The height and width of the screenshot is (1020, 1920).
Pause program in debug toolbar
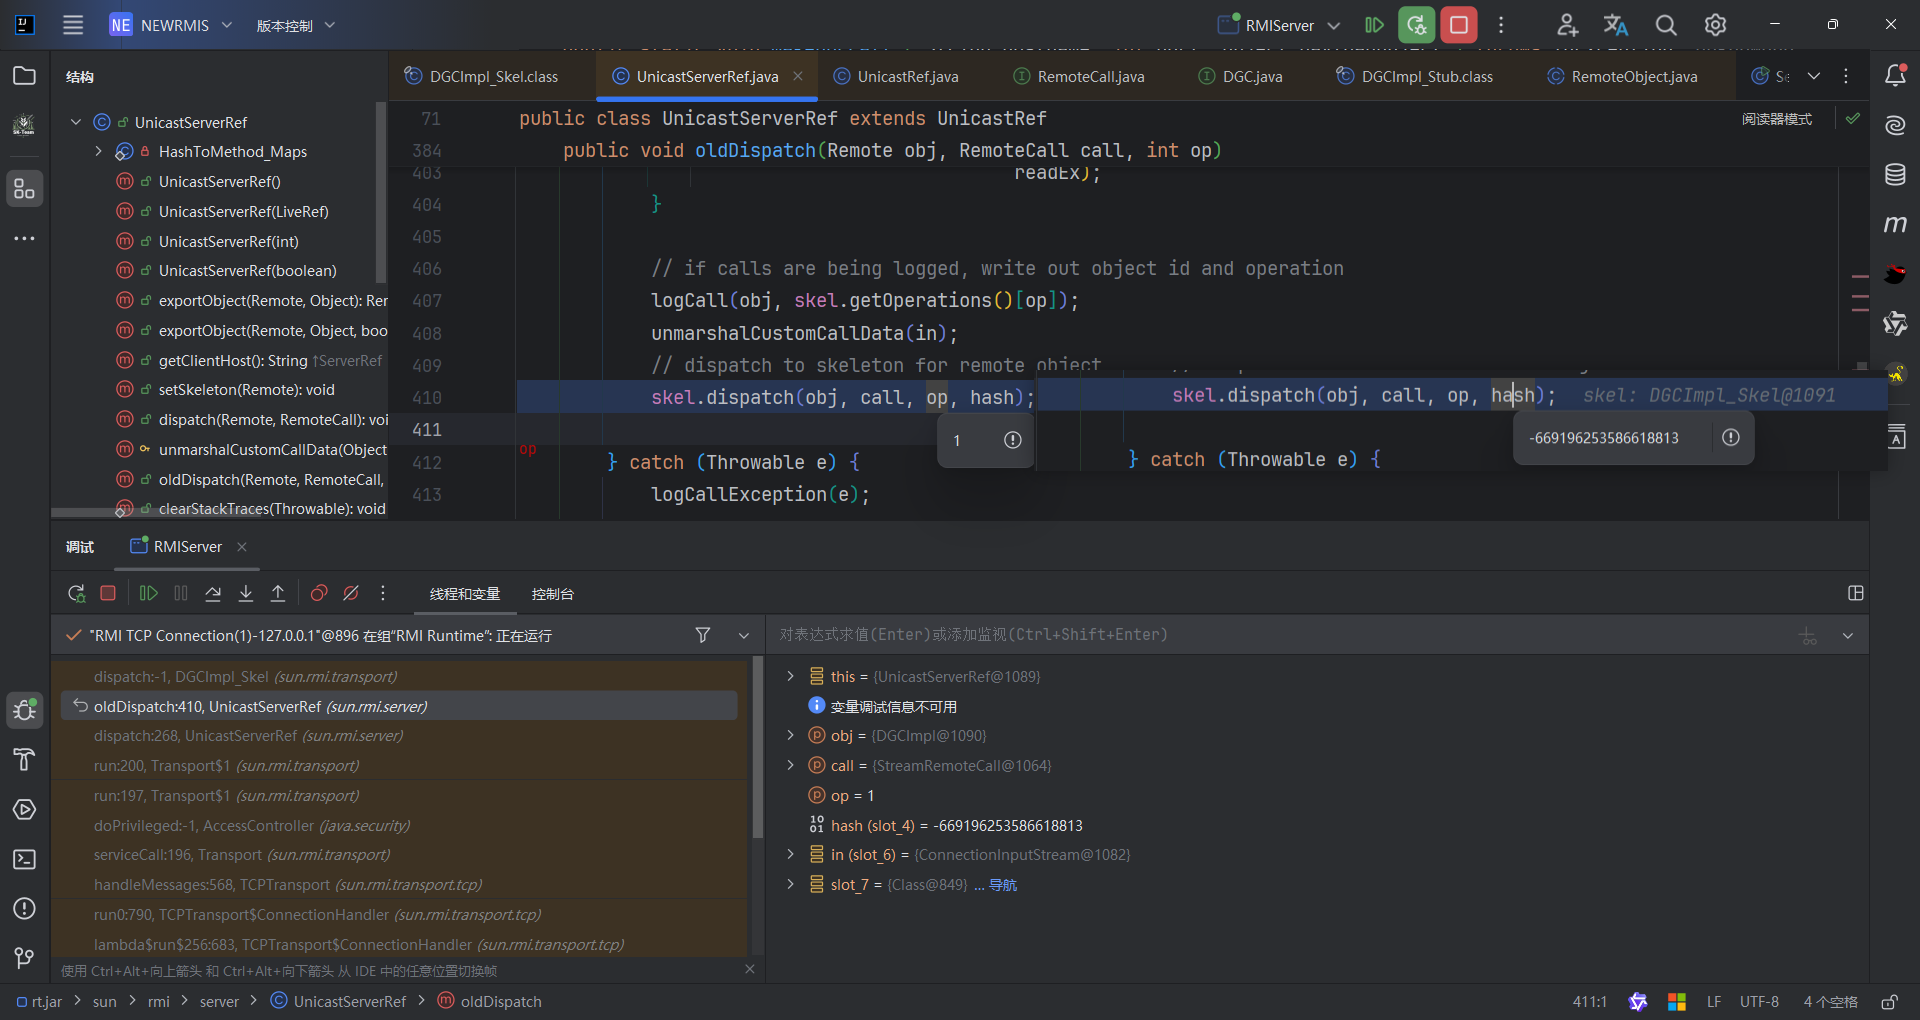tap(181, 593)
